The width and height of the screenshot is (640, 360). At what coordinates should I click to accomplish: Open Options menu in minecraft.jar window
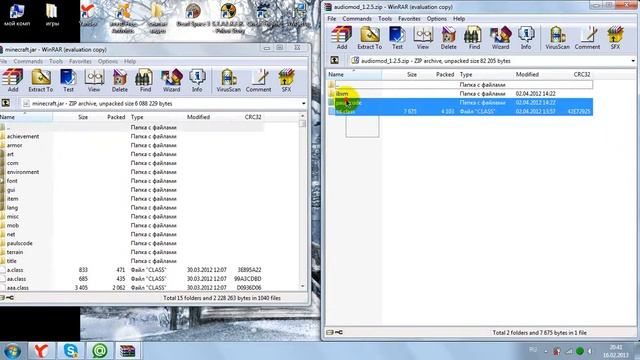click(108, 61)
